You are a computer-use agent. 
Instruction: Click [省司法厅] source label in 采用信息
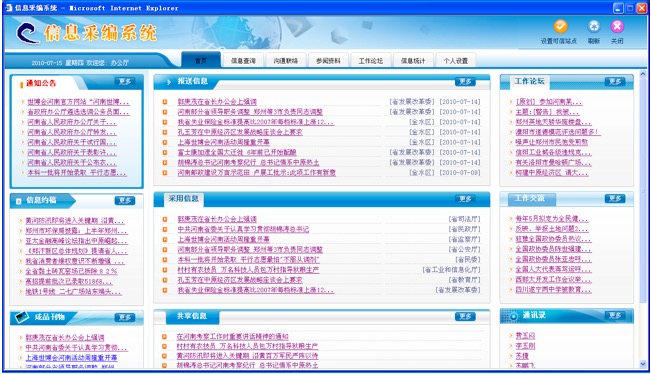tap(464, 219)
